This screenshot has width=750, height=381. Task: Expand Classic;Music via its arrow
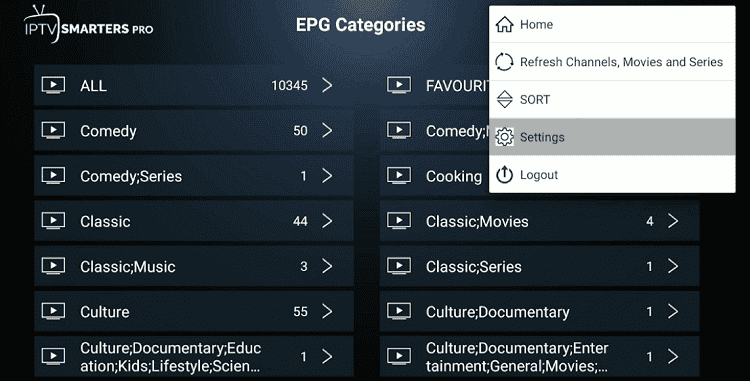coord(327,266)
